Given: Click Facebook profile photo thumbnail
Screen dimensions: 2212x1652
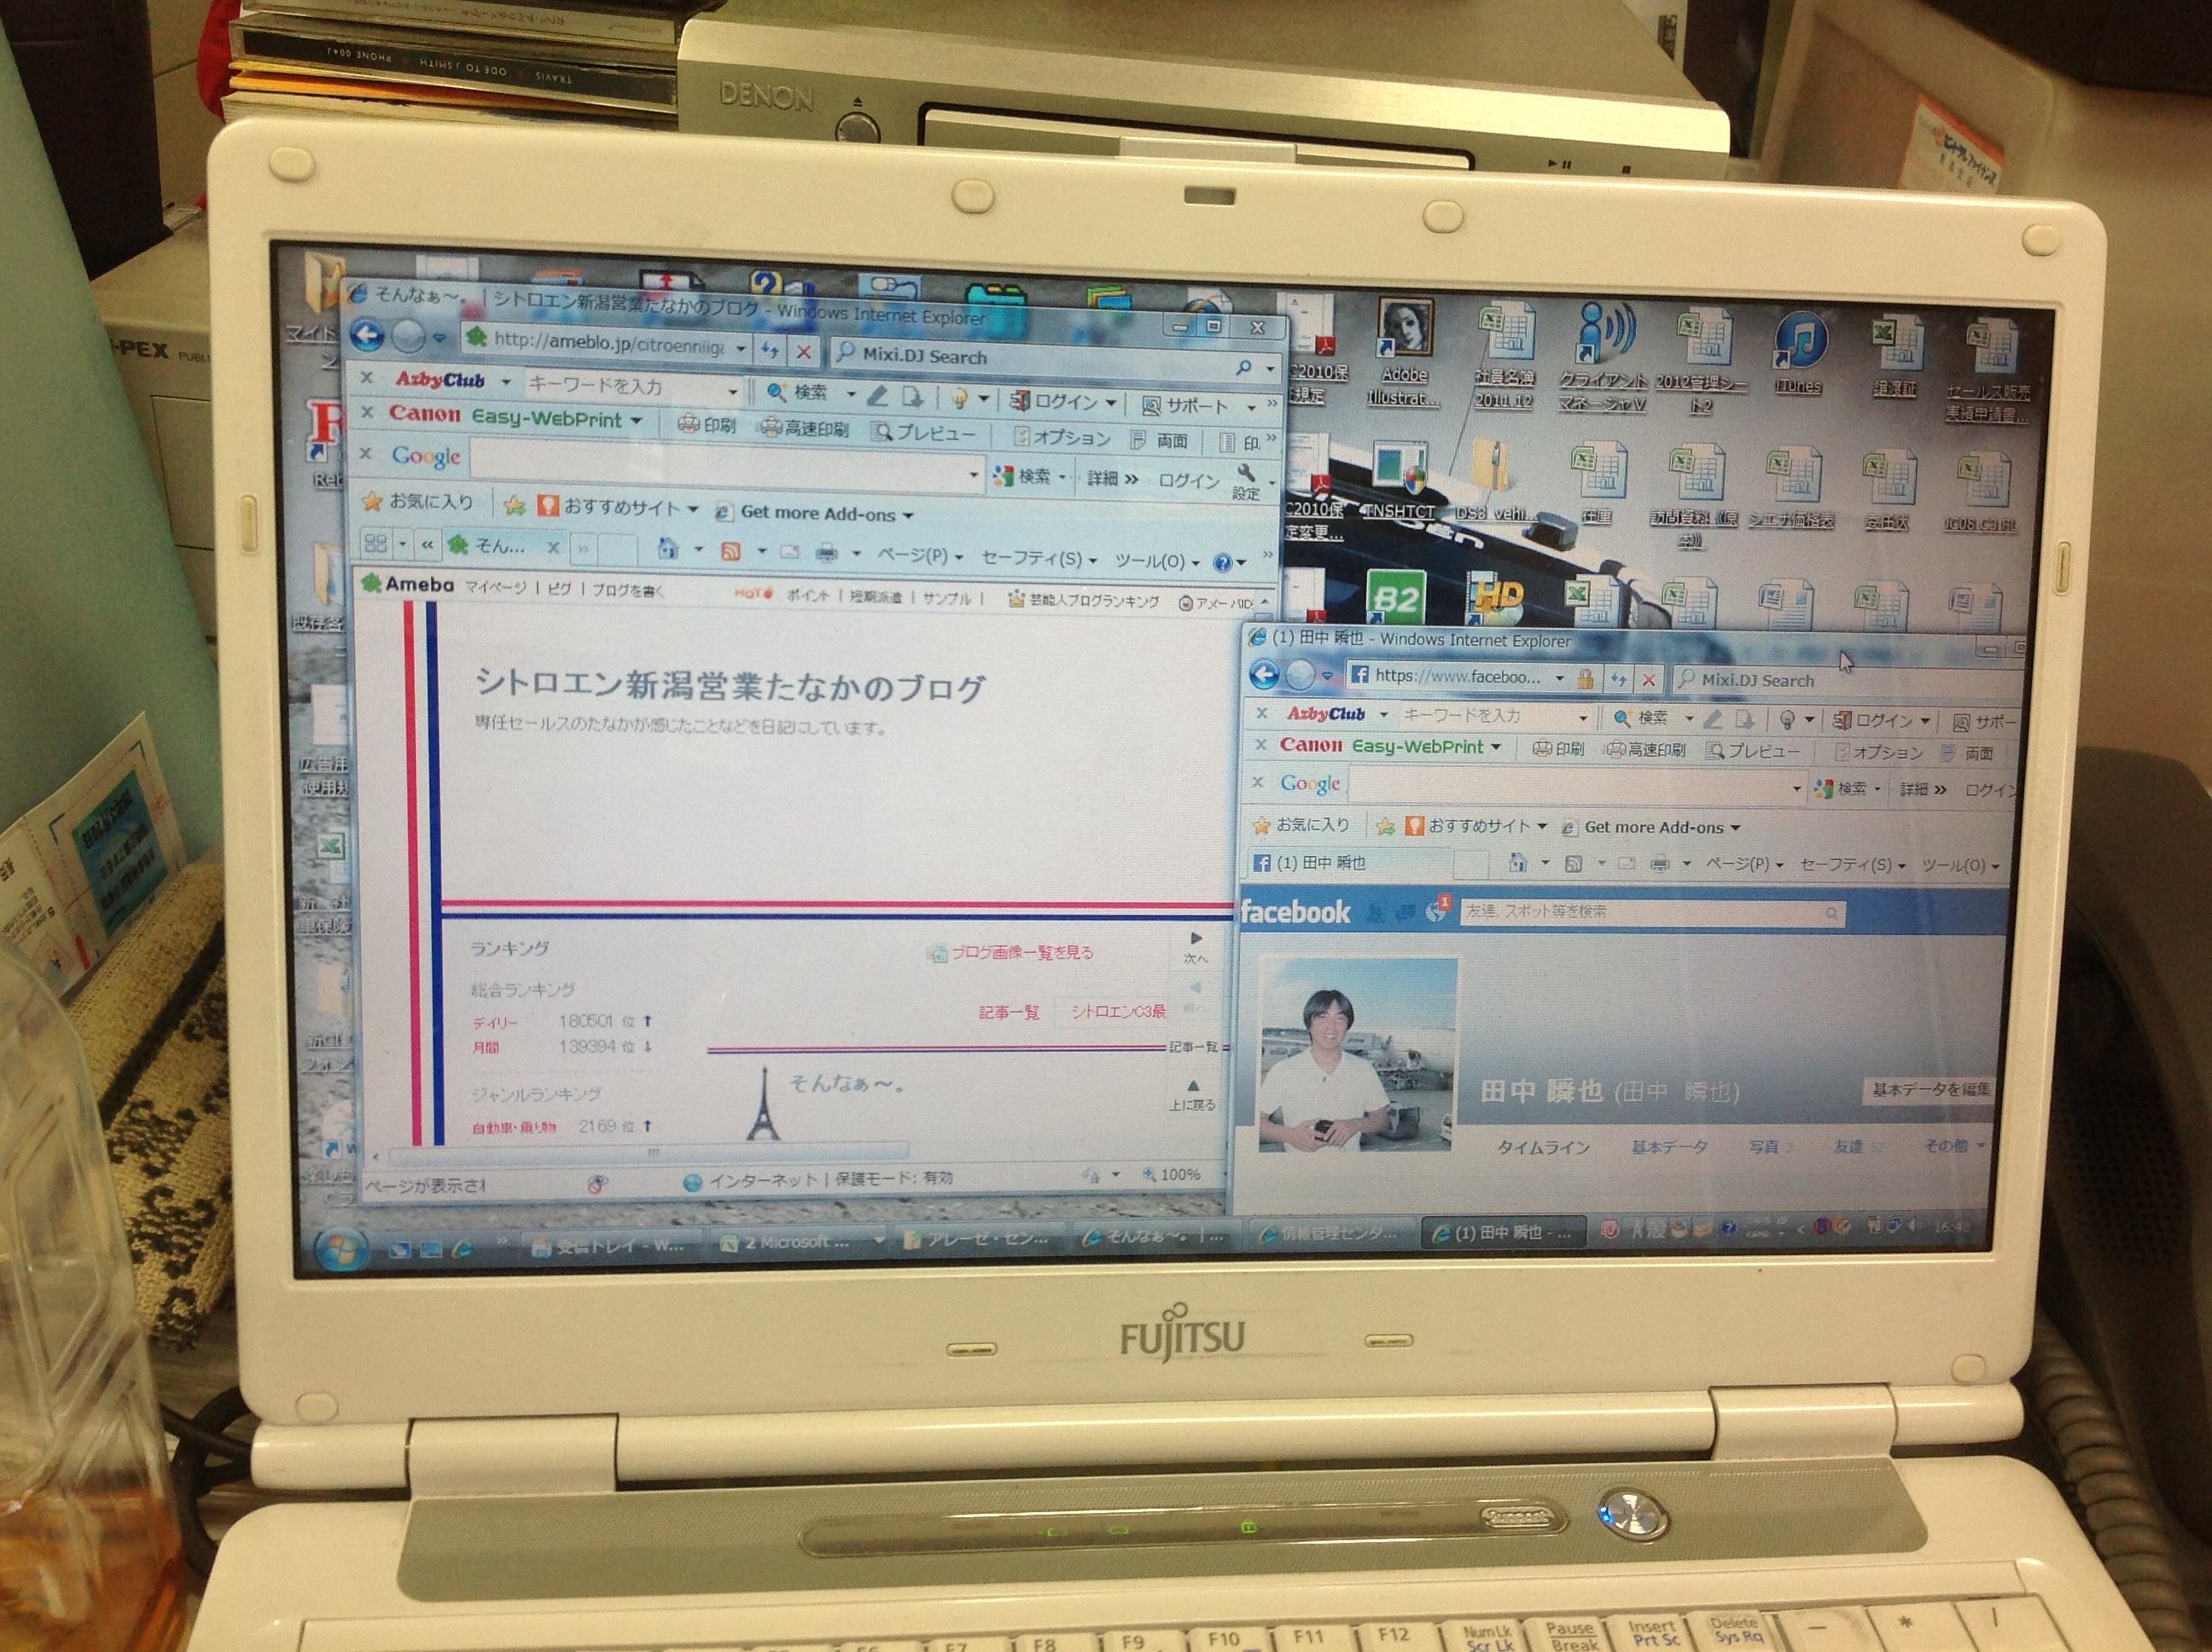Looking at the screenshot, I should pyautogui.click(x=1356, y=1055).
